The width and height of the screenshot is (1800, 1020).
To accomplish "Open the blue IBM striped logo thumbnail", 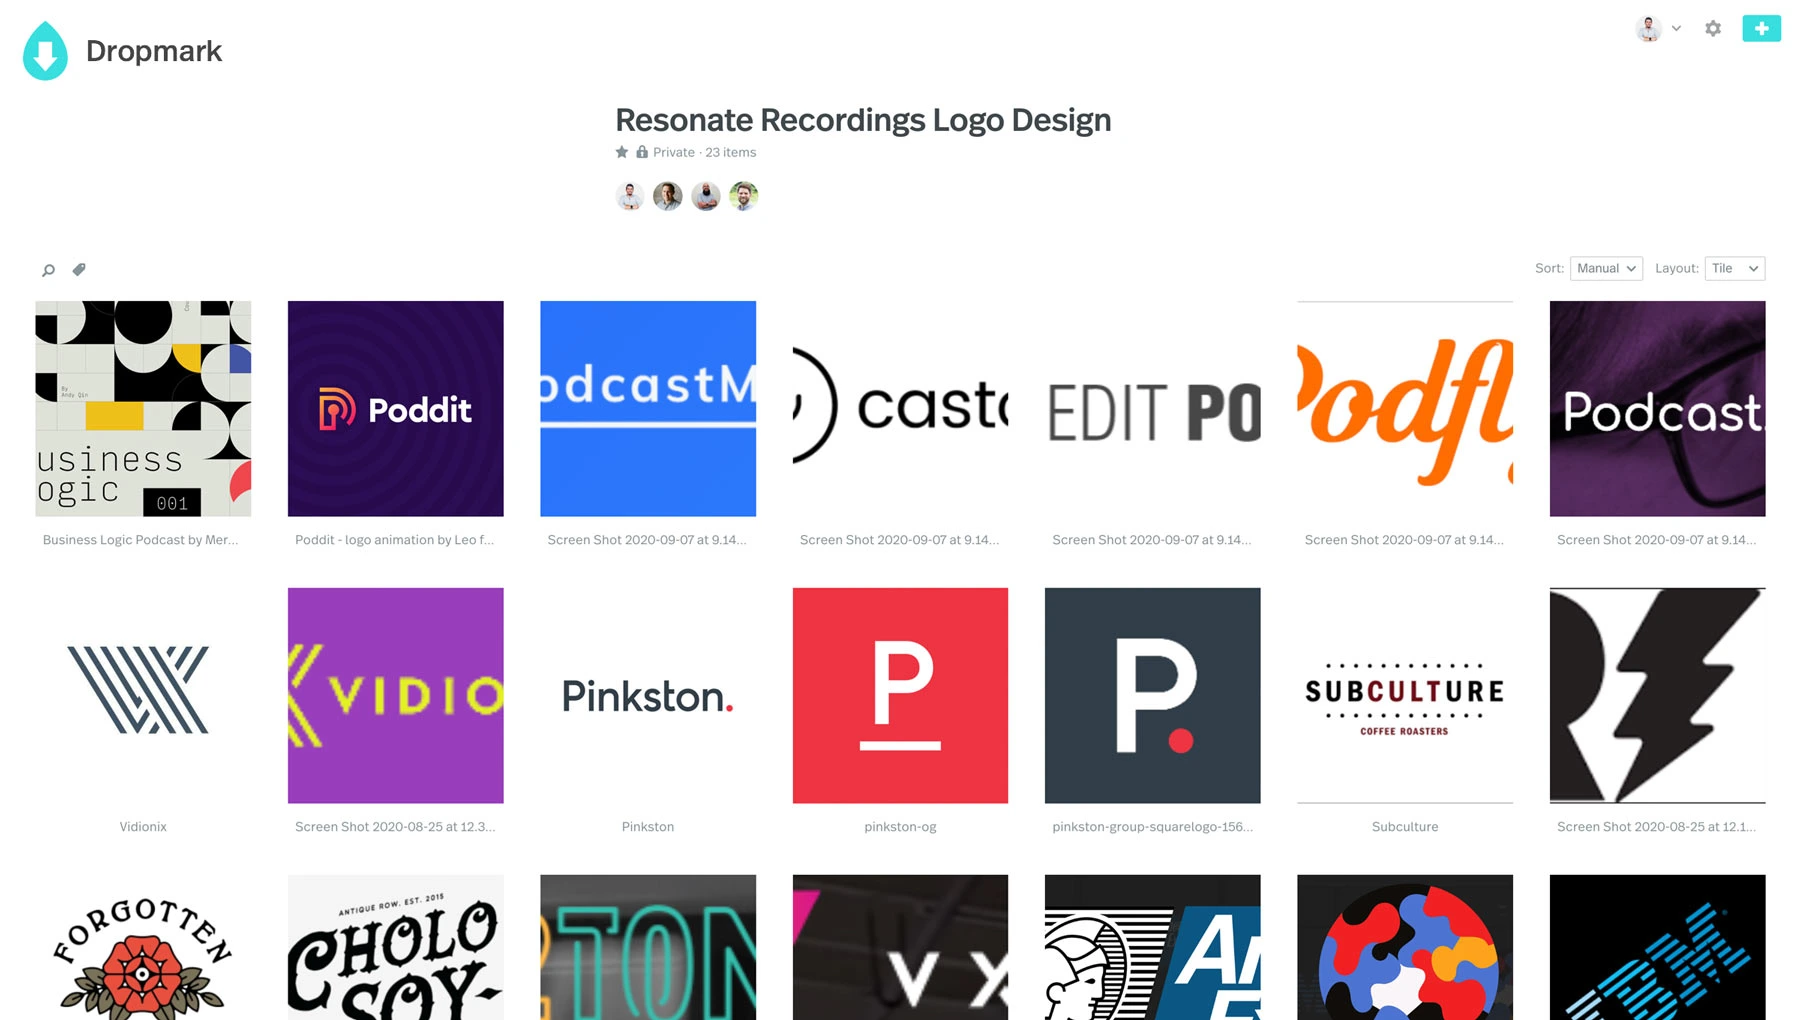I will click(1658, 948).
